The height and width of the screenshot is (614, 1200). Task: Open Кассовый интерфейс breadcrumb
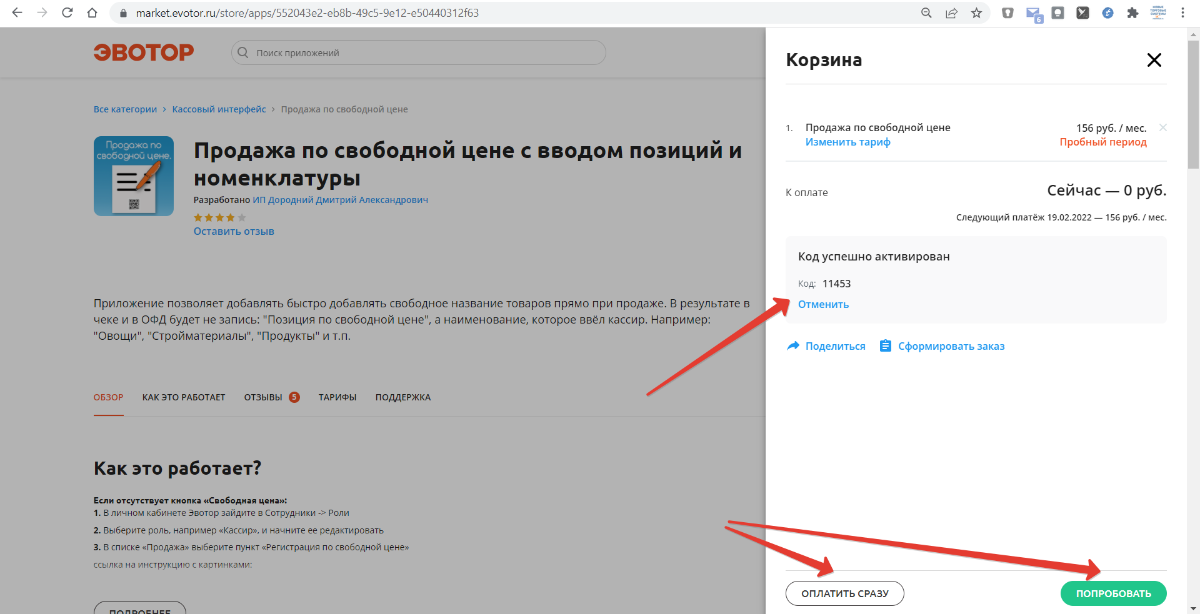219,109
